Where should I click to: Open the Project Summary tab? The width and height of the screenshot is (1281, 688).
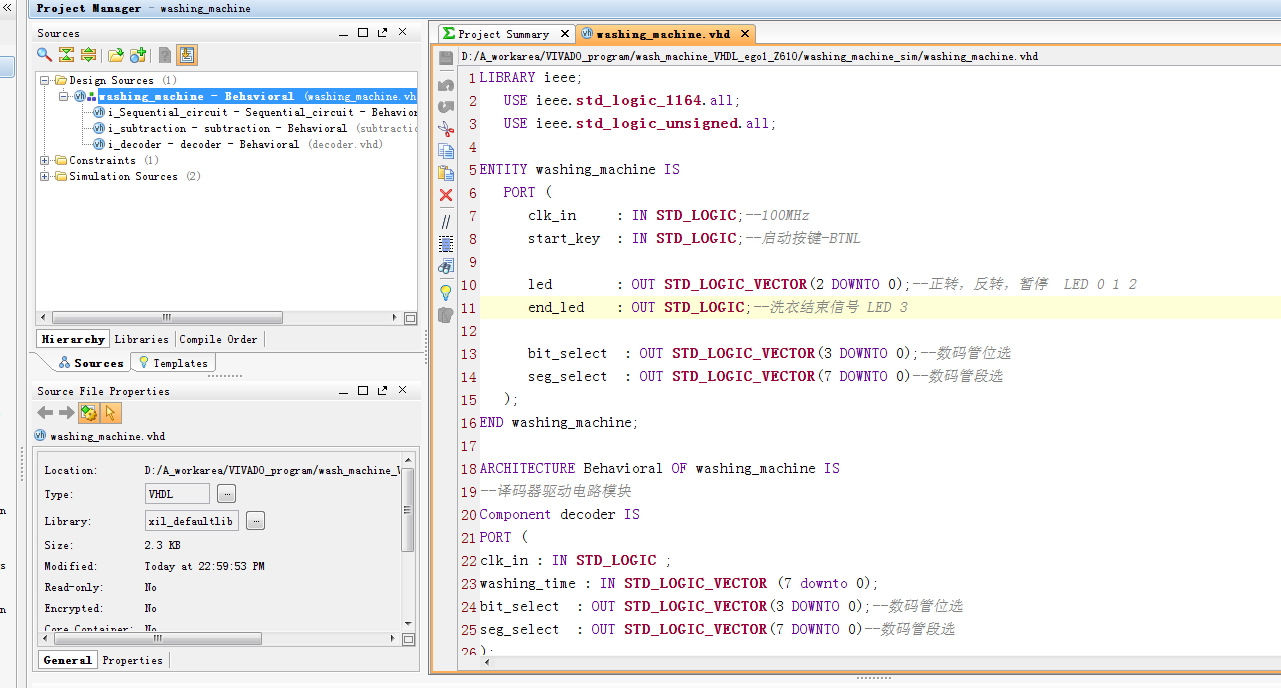[504, 34]
